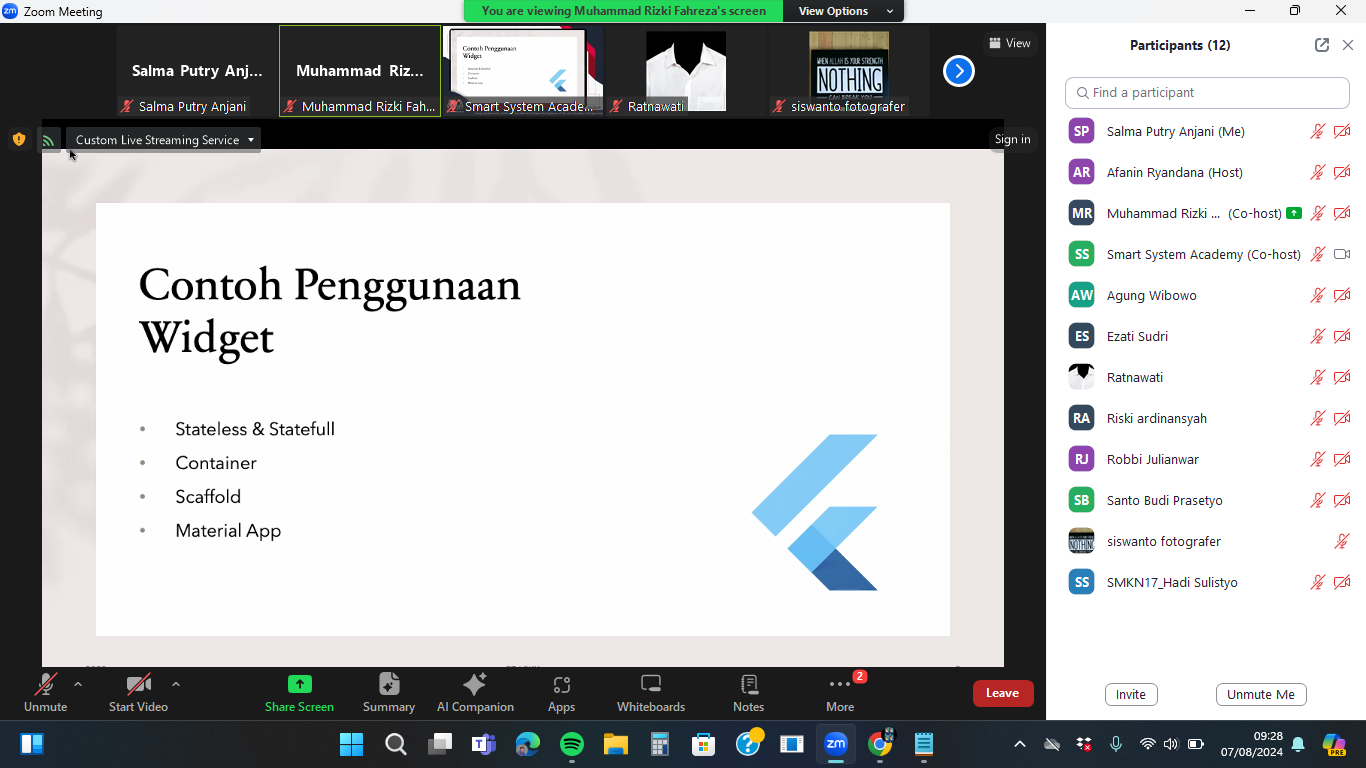
Task: Click siswanto fotografer's muted mic icon
Action: click(1342, 541)
